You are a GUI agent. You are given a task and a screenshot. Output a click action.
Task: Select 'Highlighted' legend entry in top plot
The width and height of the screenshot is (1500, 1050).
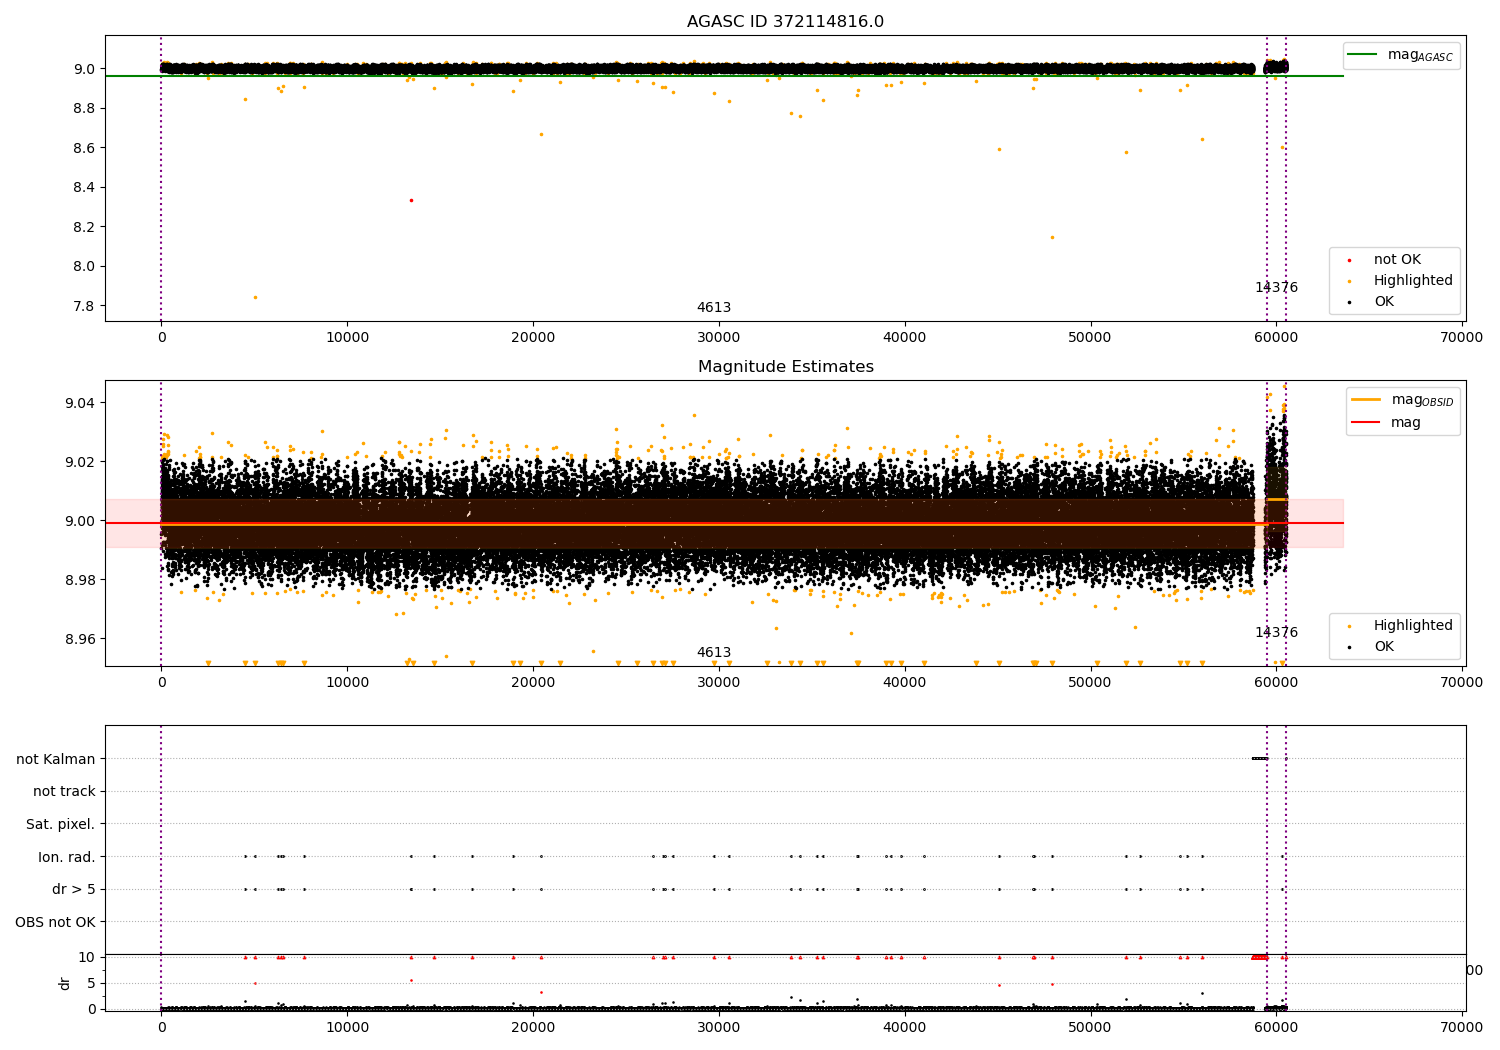click(1412, 281)
